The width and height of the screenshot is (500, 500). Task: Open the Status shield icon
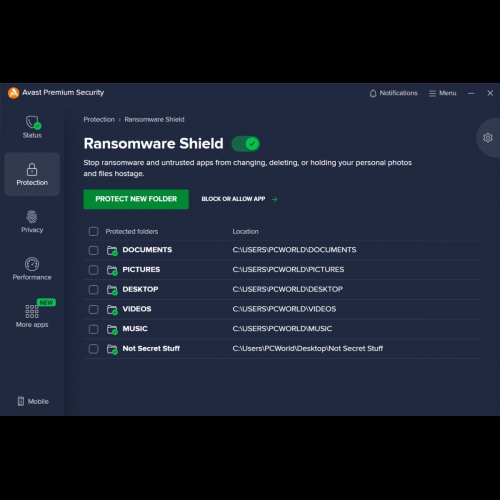(32, 123)
